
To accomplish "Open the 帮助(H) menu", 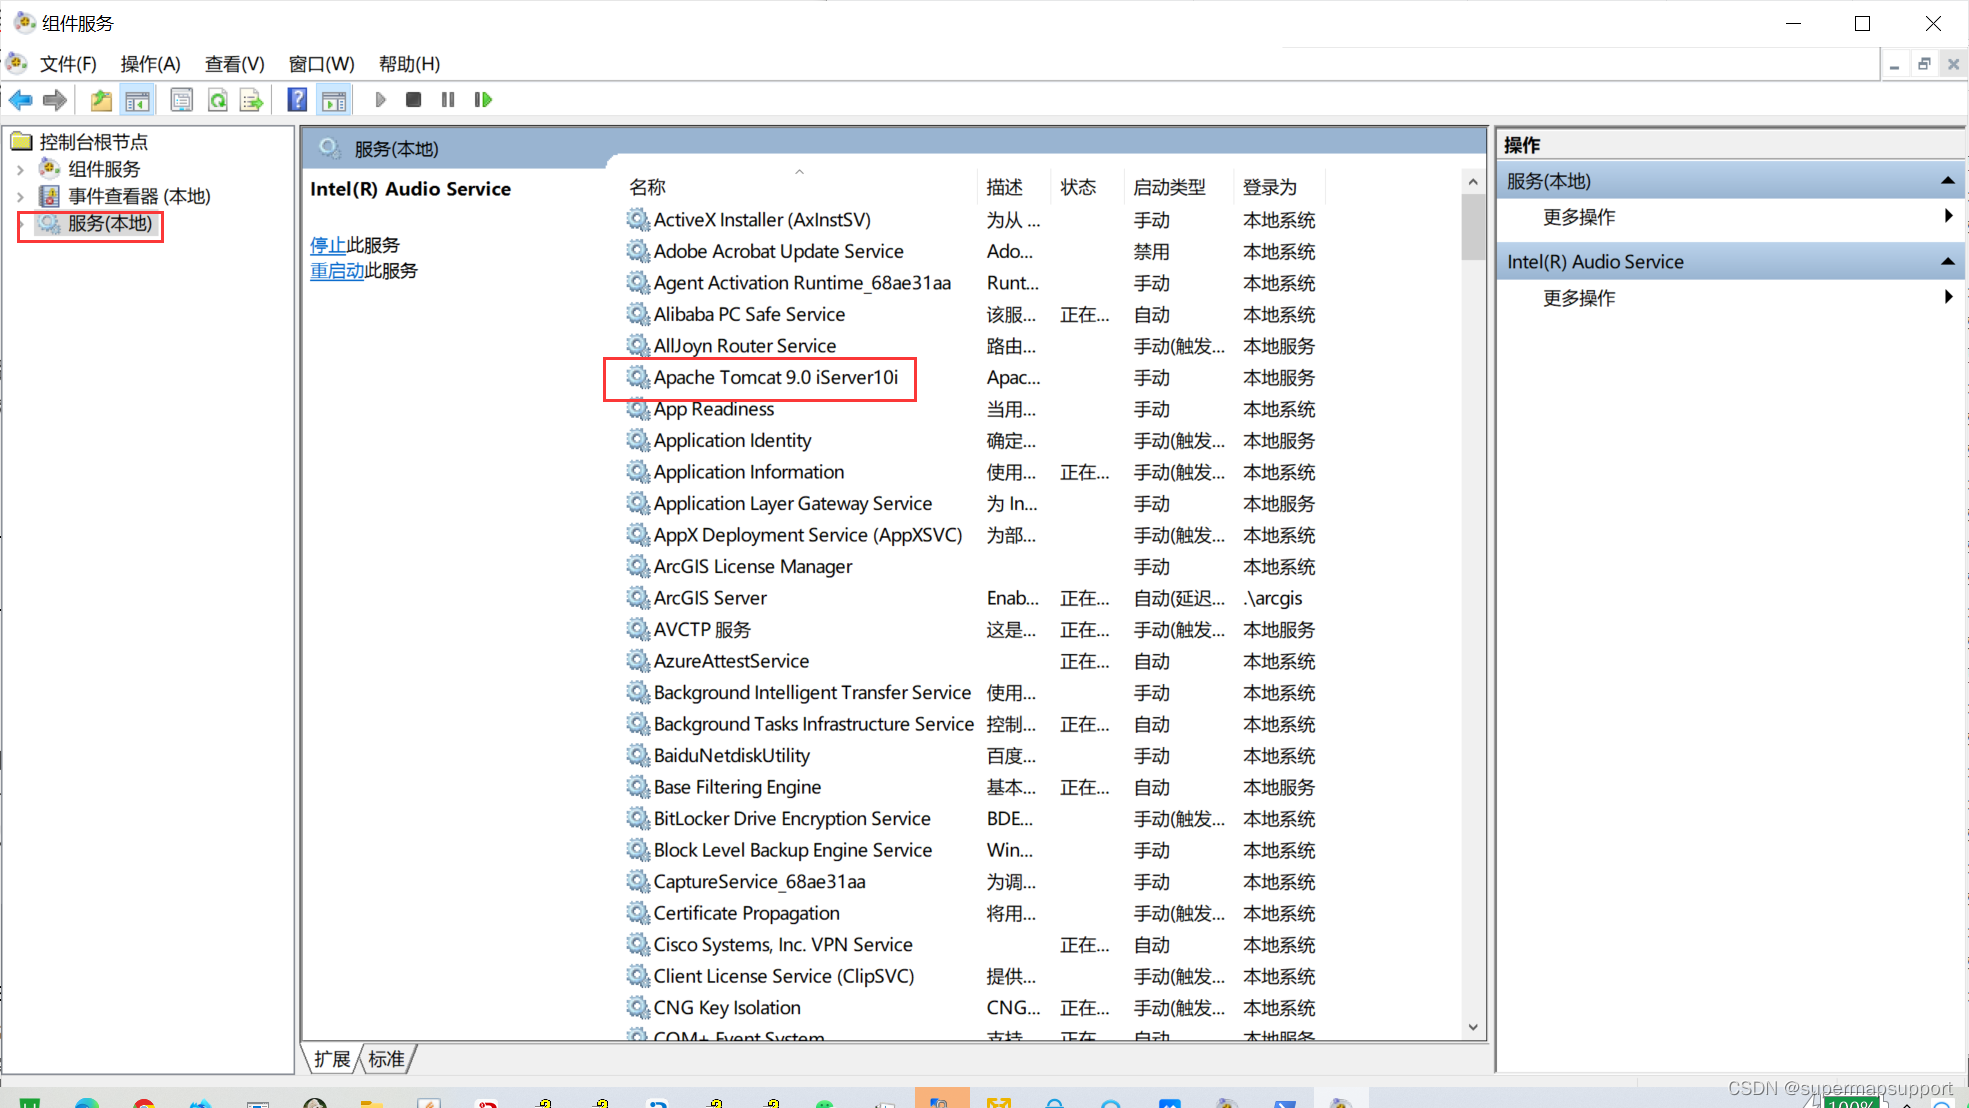I will pos(409,64).
